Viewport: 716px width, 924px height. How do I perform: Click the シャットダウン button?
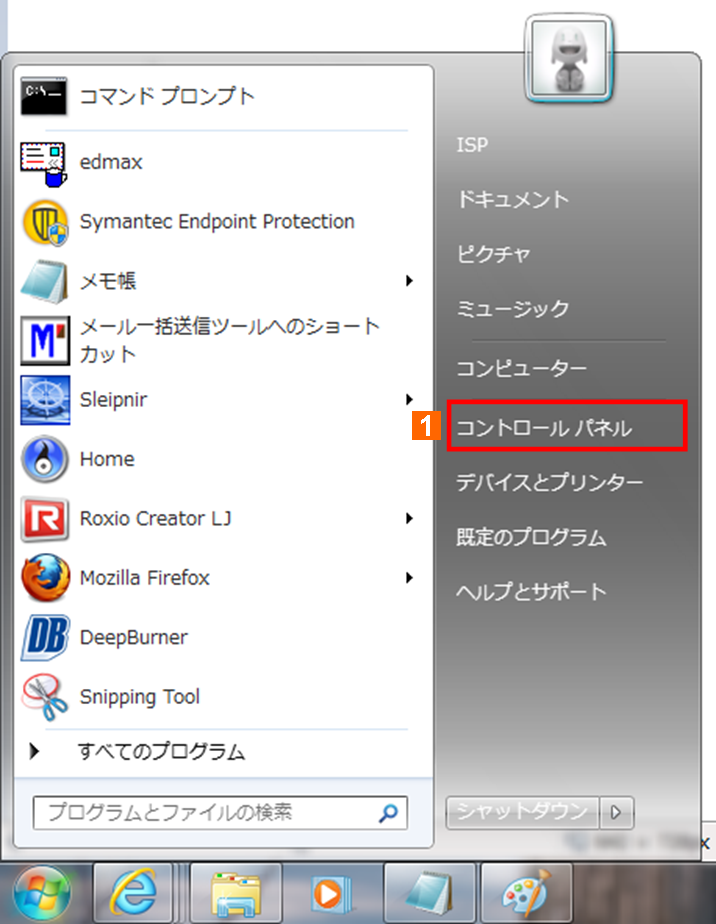522,813
